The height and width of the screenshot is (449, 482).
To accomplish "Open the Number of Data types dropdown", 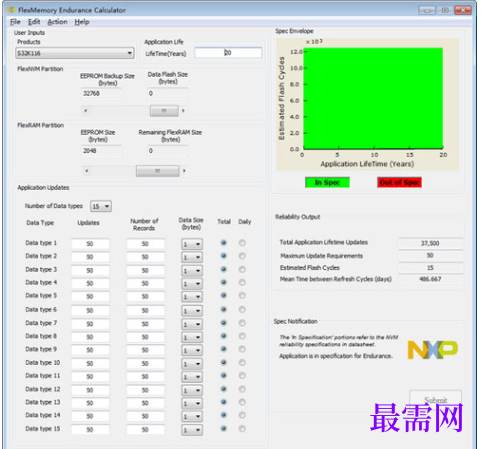I will pyautogui.click(x=101, y=206).
